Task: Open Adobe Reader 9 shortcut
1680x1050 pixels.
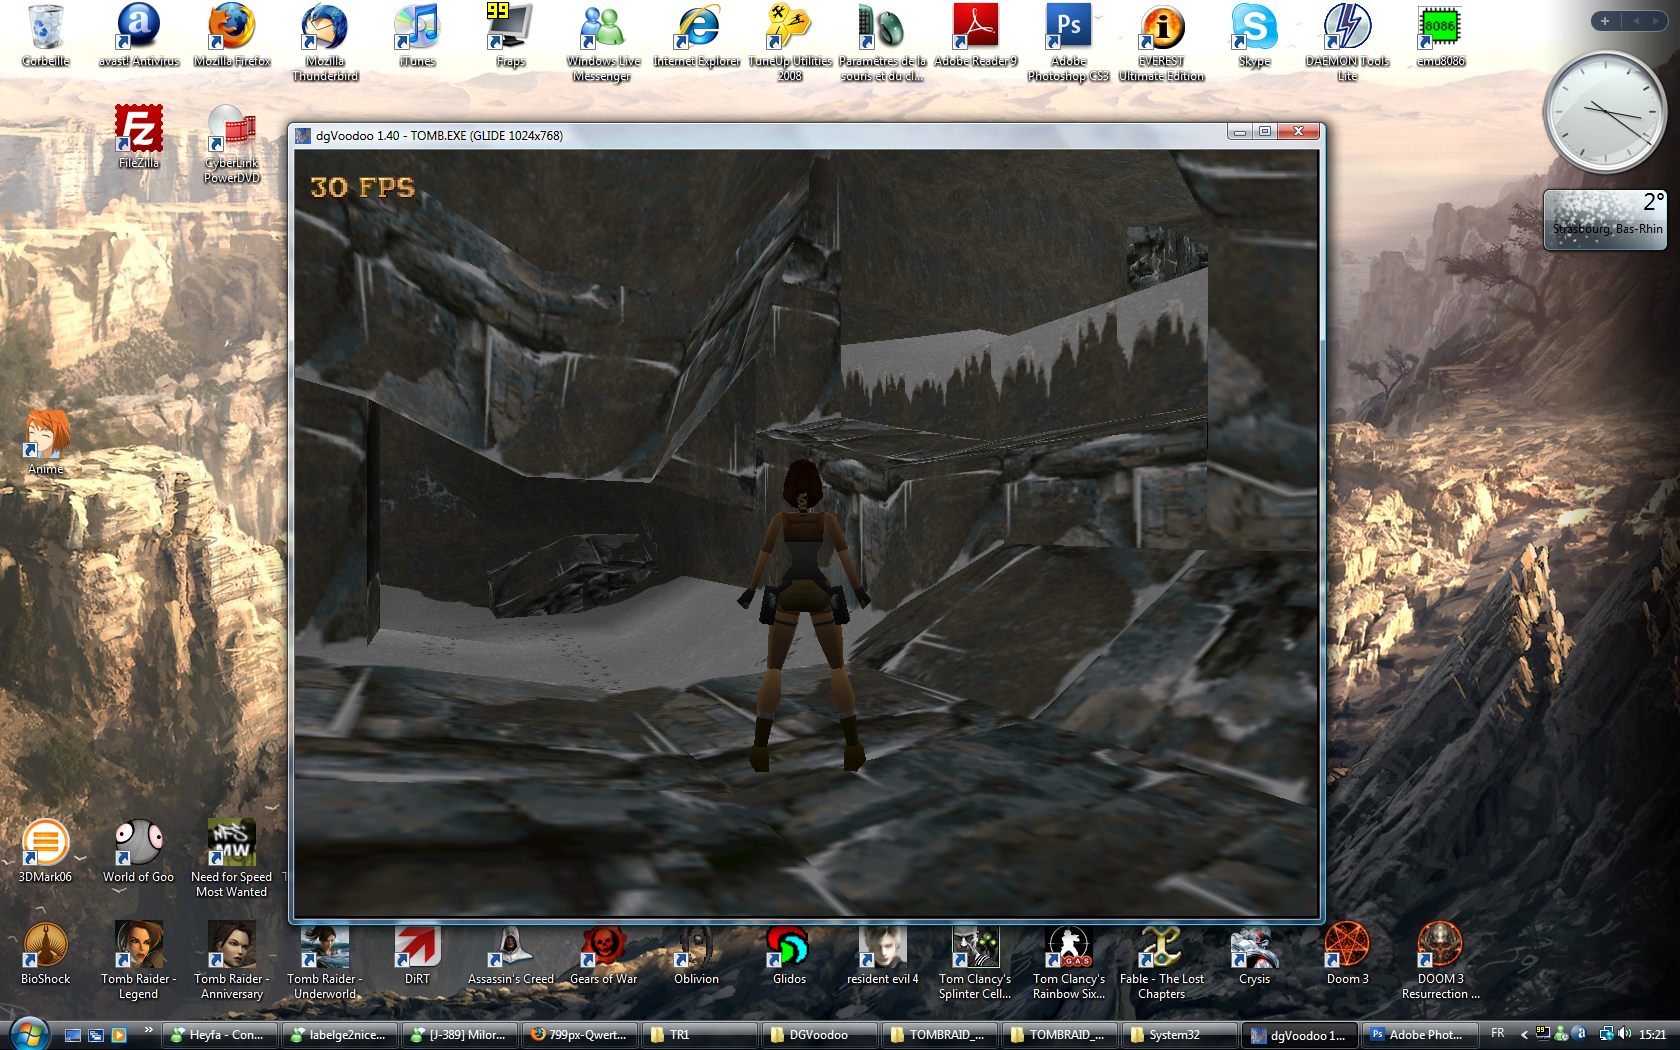Action: click(976, 36)
